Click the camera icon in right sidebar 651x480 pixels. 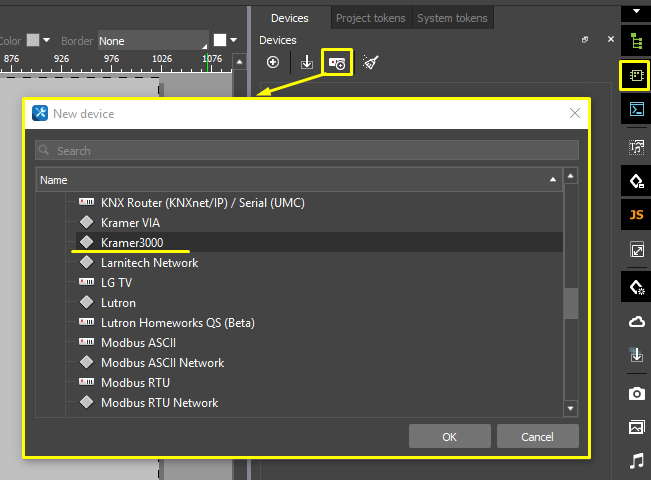tap(636, 393)
